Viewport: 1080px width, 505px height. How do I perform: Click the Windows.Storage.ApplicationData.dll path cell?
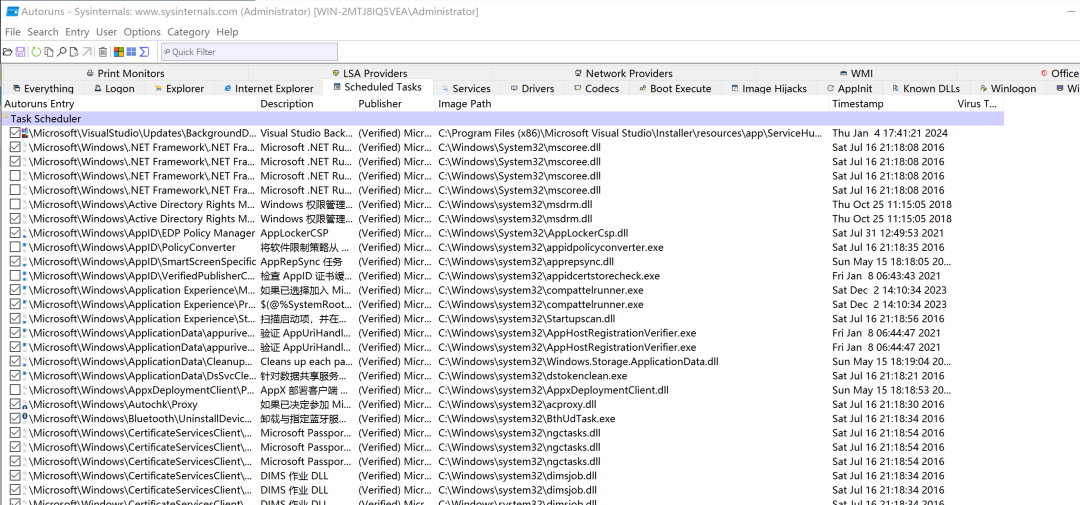(x=579, y=361)
